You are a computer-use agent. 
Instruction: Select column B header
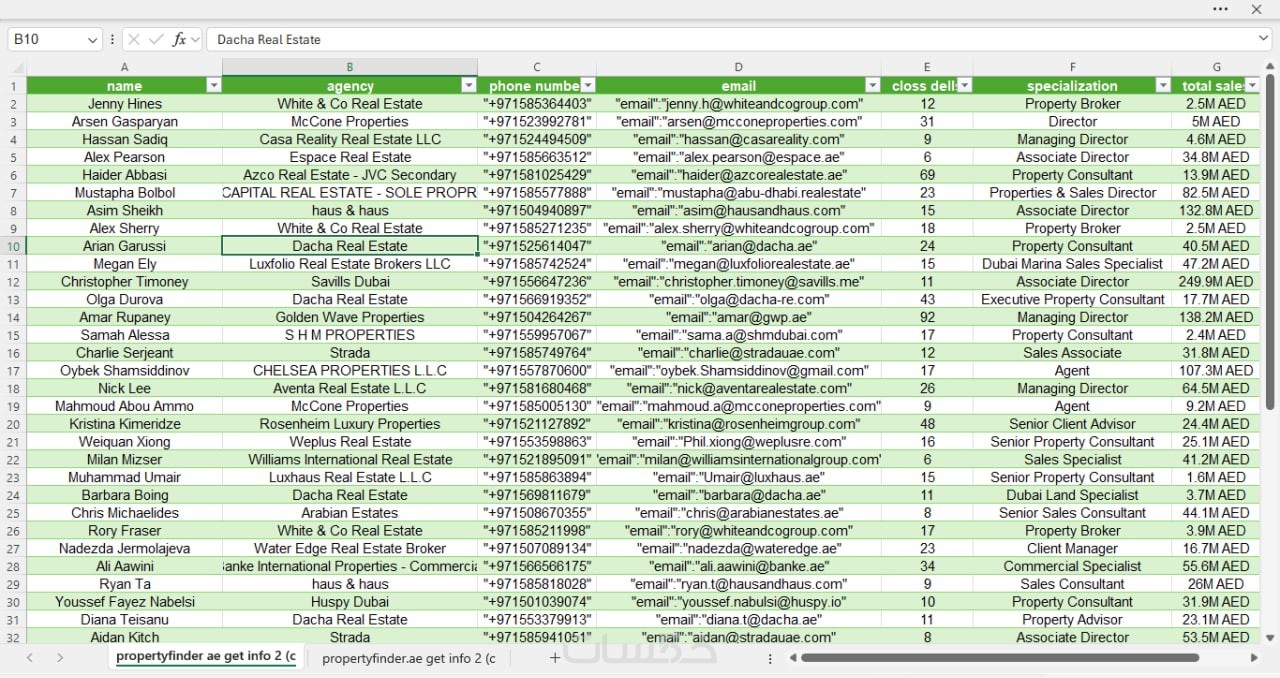point(350,67)
